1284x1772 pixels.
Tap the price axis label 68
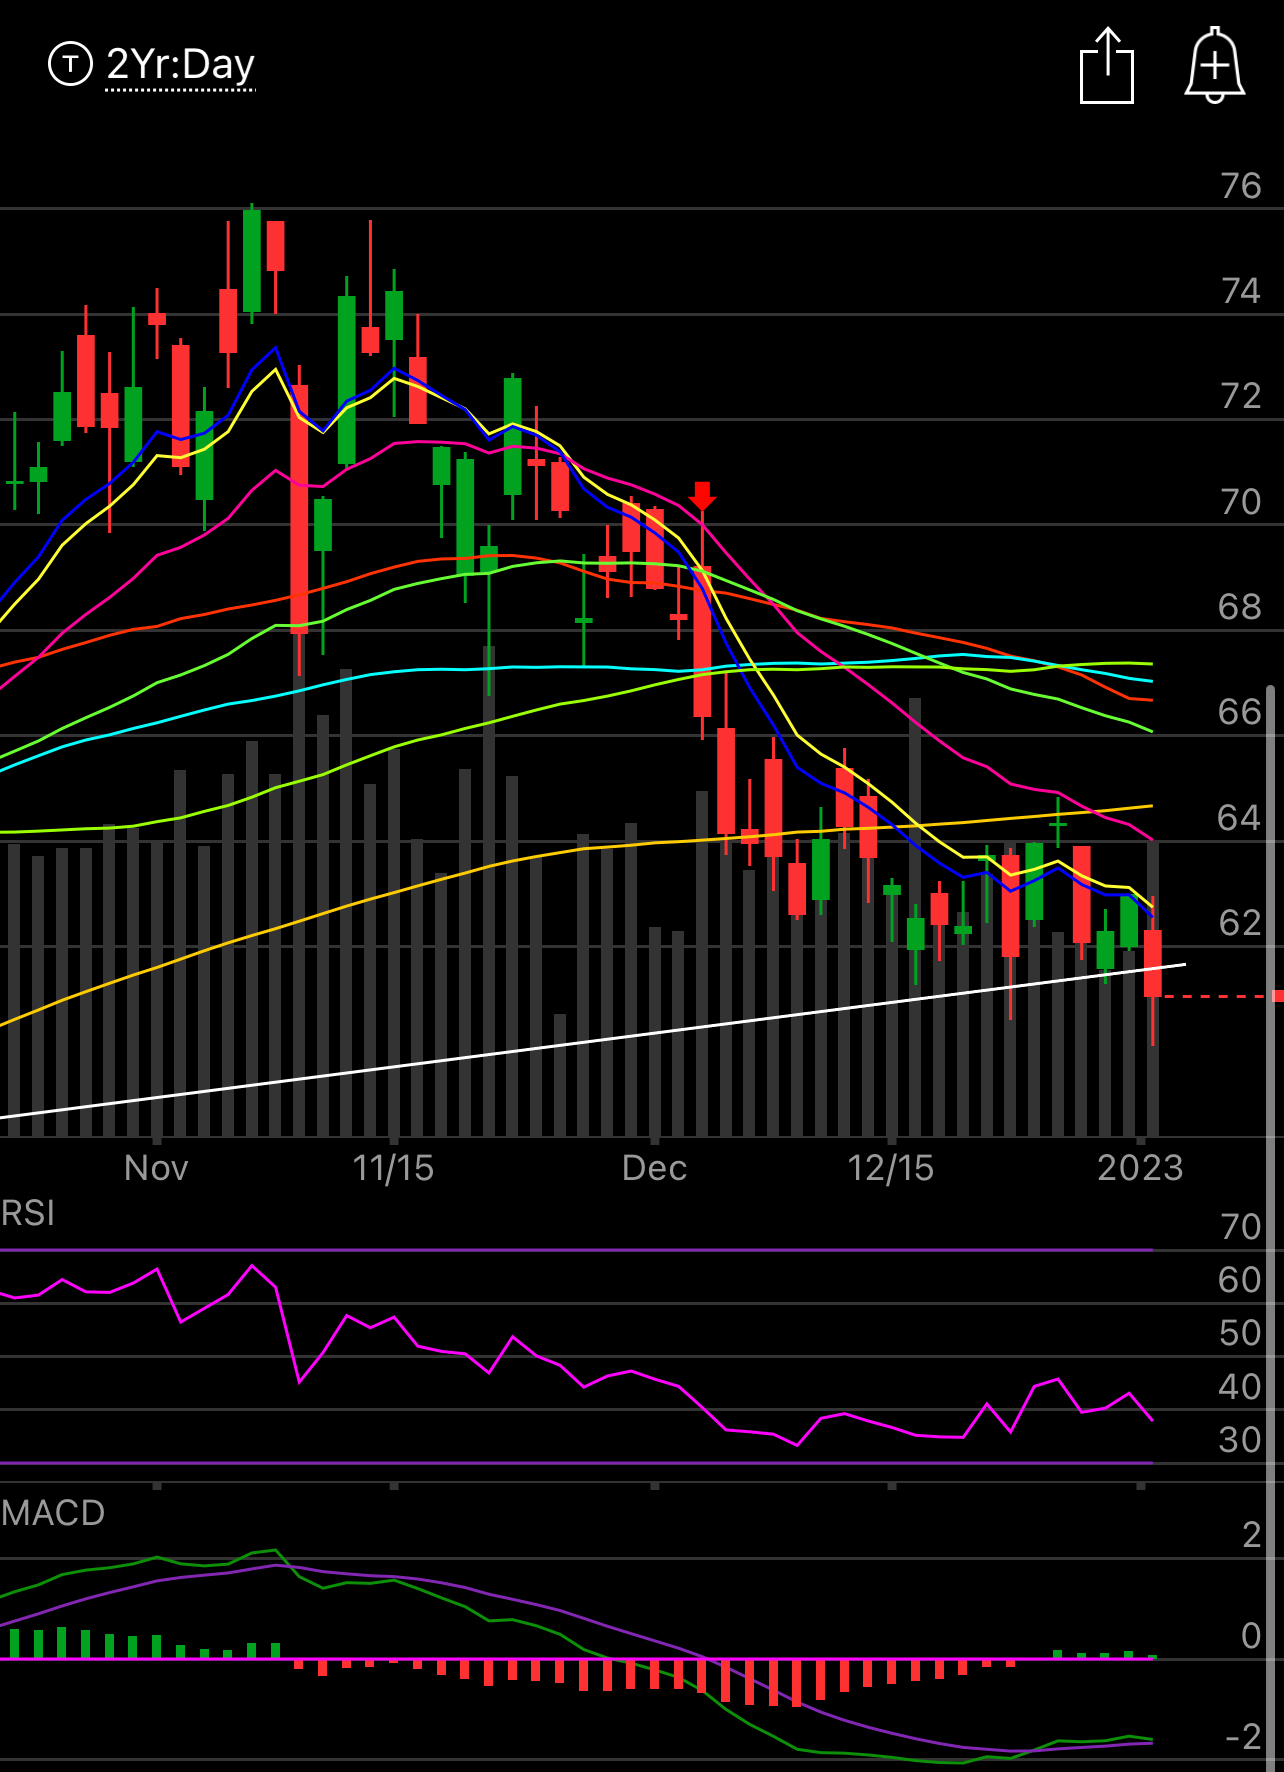1240,607
